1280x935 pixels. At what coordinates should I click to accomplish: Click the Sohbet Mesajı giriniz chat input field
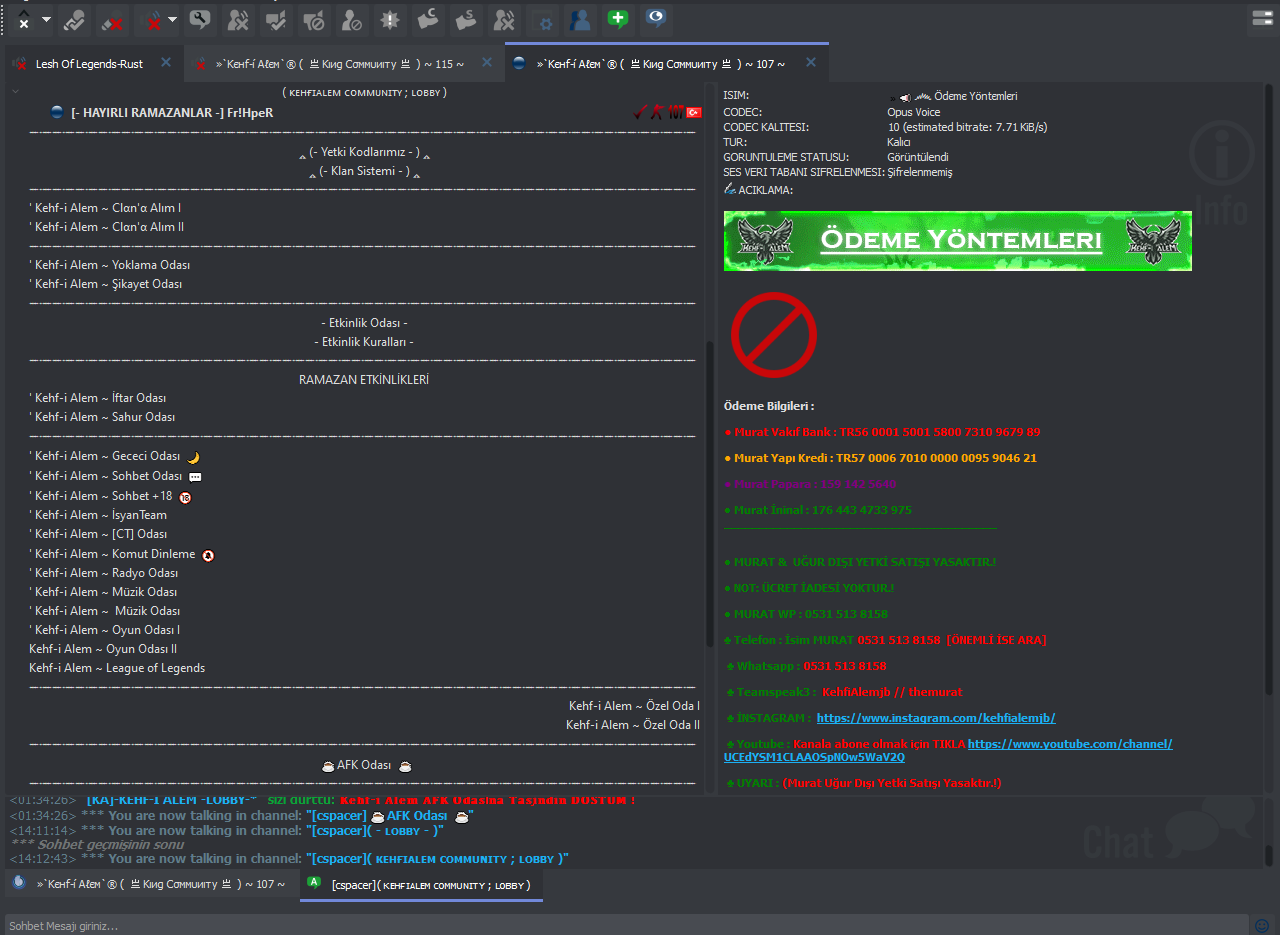[627, 925]
